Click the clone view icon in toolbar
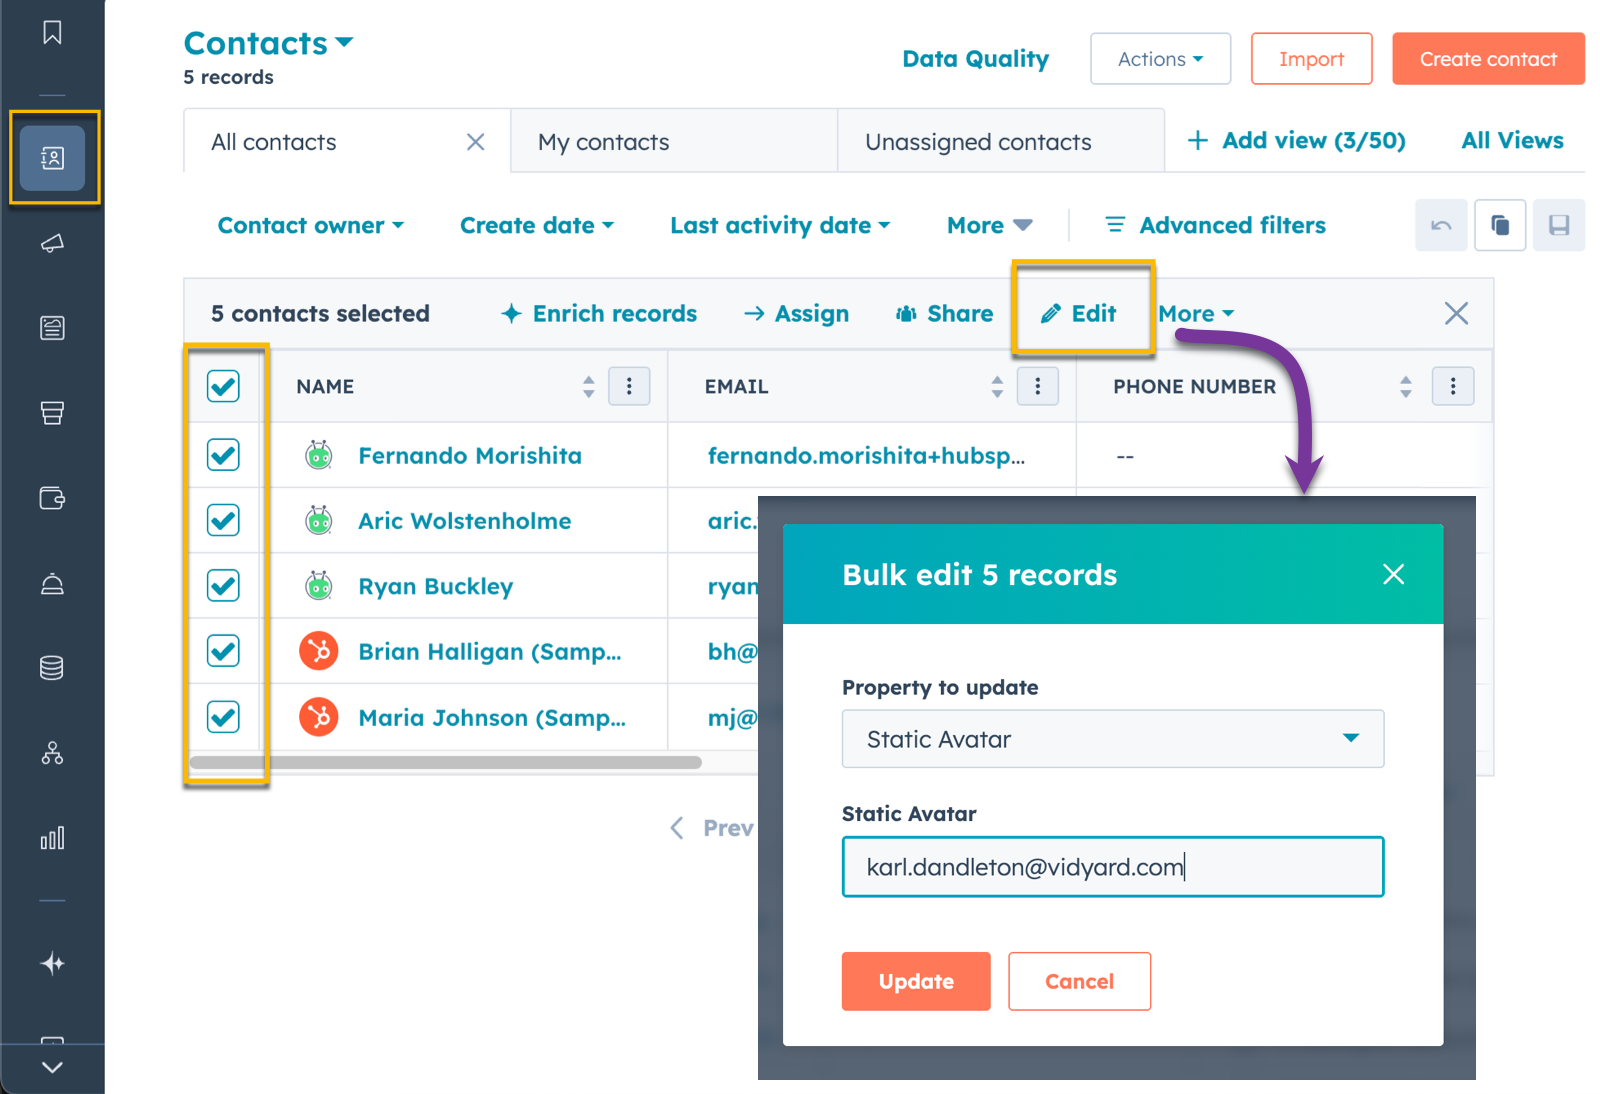This screenshot has width=1600, height=1094. 1500,225
